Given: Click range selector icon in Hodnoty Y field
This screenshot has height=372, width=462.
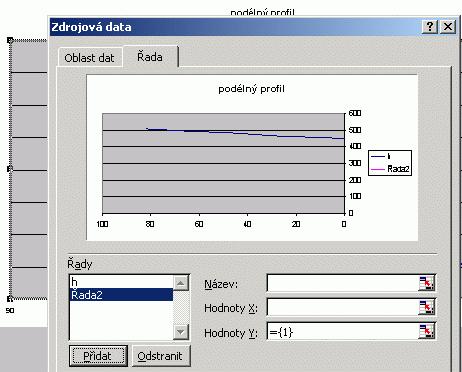Looking at the screenshot, I should coord(426,331).
